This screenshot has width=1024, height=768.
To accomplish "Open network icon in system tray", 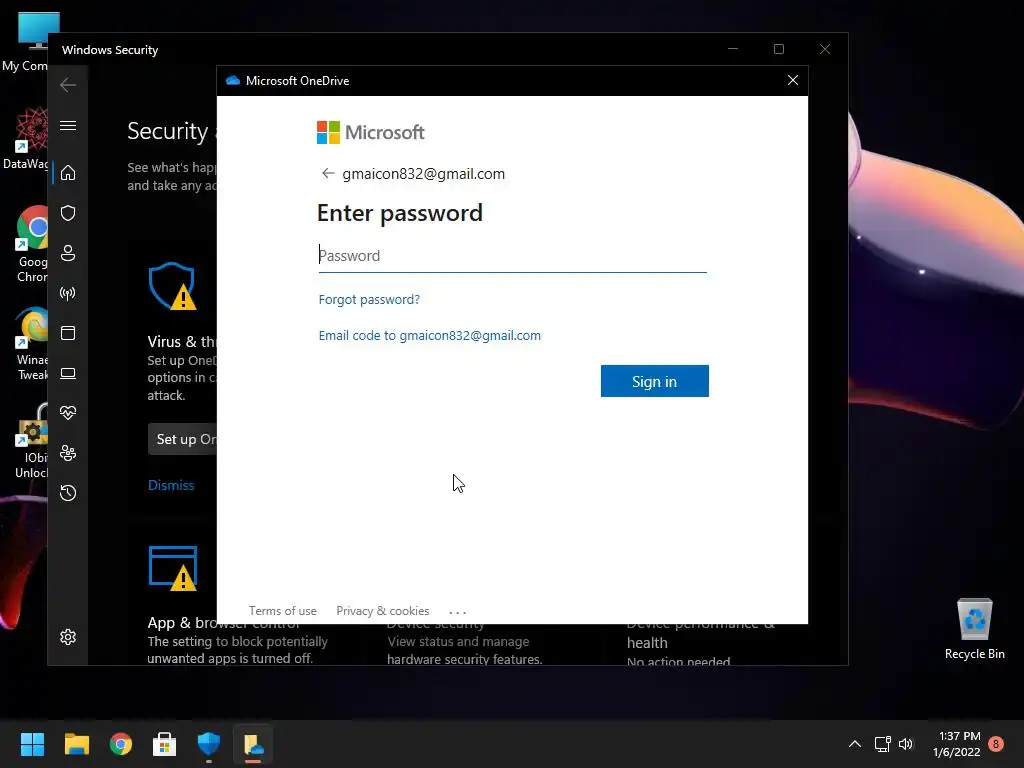I will point(882,744).
